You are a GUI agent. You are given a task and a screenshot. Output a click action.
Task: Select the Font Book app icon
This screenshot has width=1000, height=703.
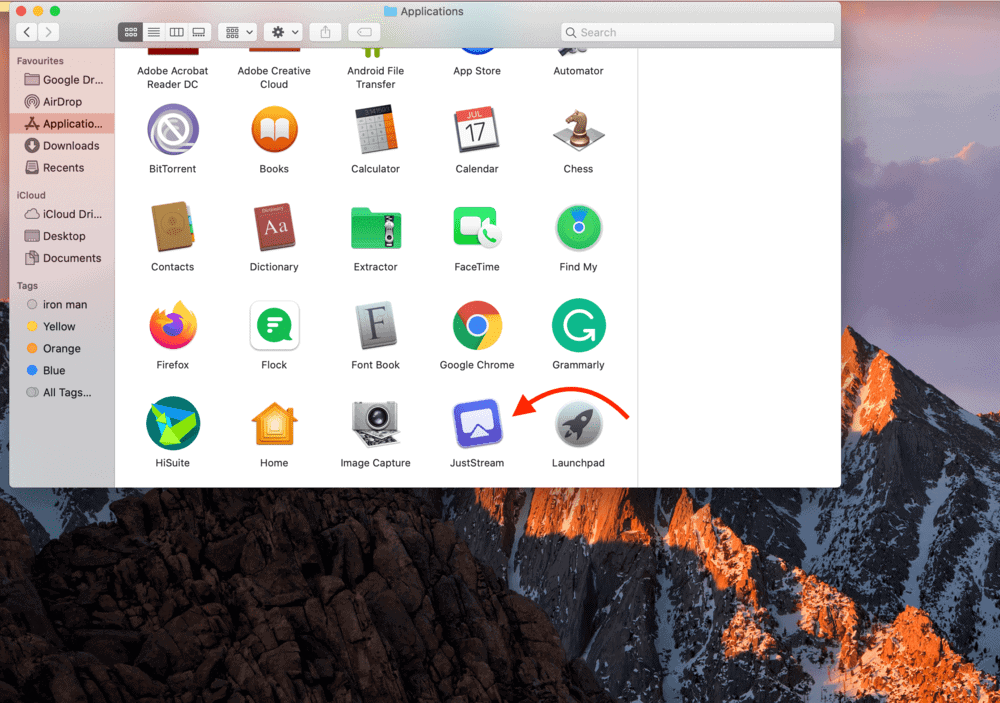(376, 325)
